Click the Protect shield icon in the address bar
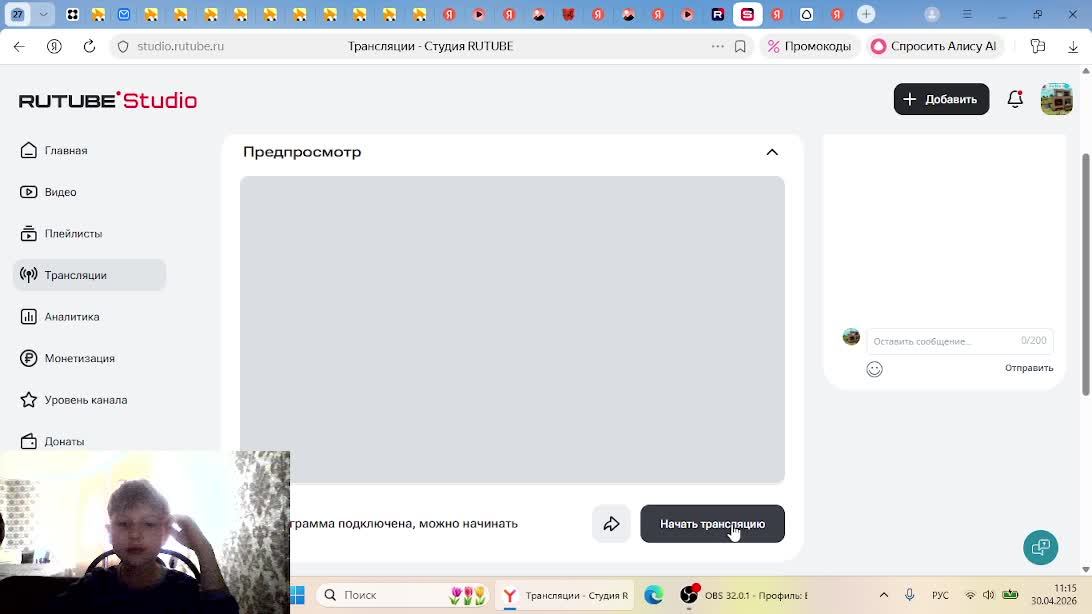The height and width of the screenshot is (614, 1092). coord(123,46)
